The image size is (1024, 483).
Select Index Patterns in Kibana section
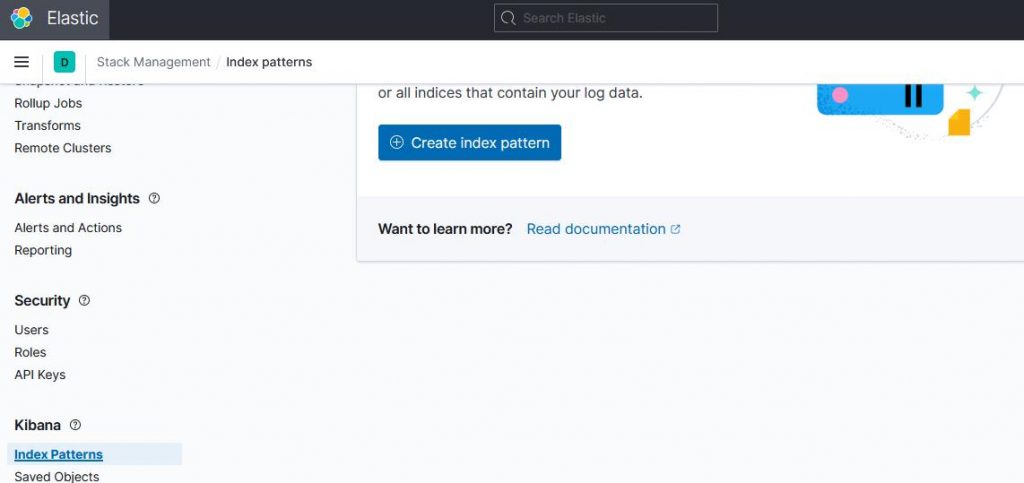59,454
